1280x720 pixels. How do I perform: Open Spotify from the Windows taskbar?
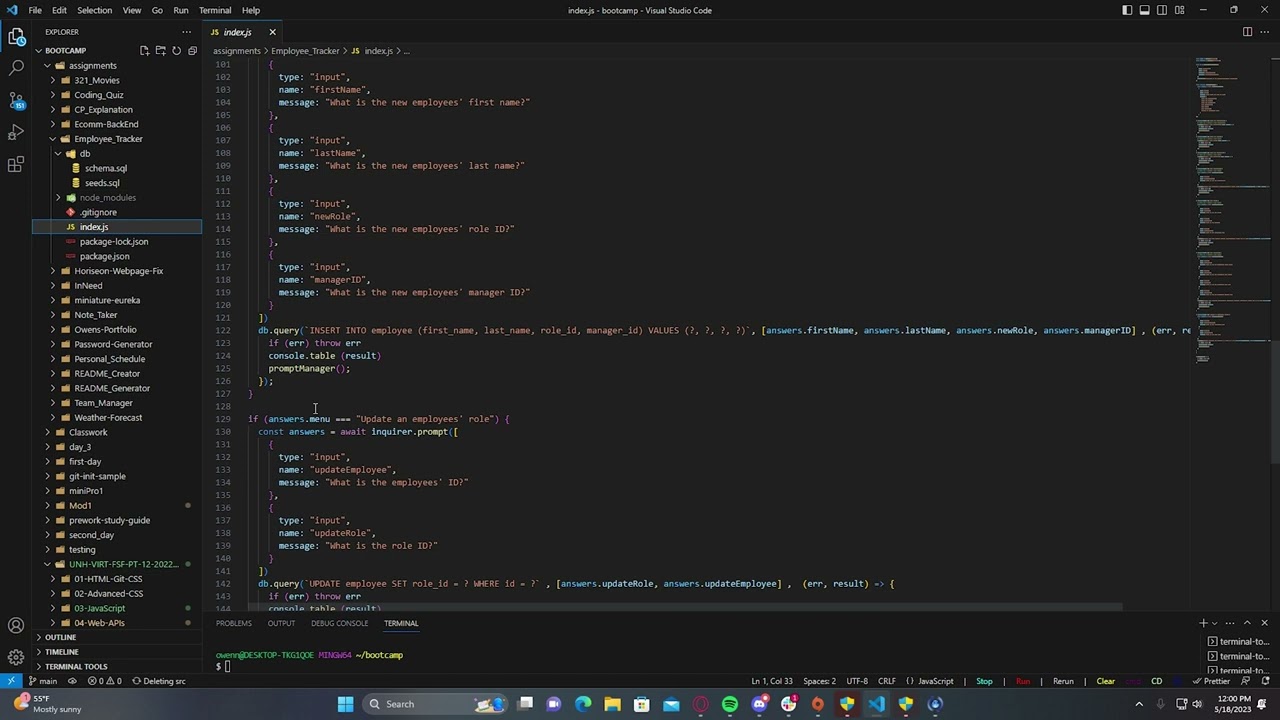730,704
